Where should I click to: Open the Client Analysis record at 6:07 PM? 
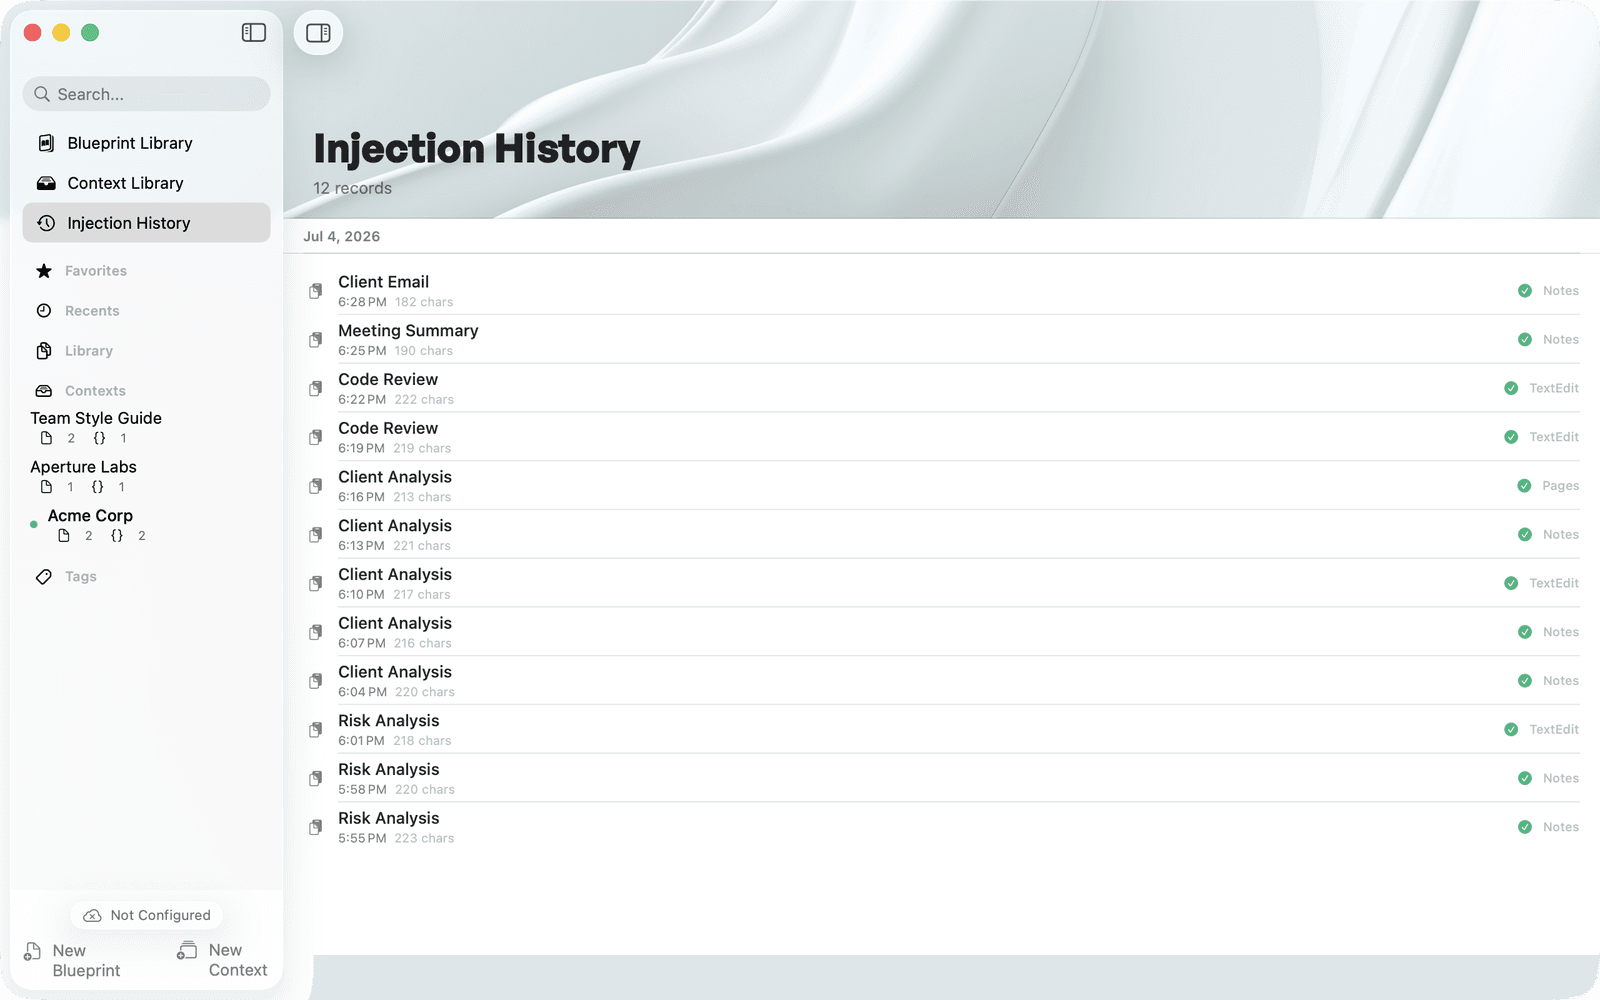pyautogui.click(x=942, y=632)
